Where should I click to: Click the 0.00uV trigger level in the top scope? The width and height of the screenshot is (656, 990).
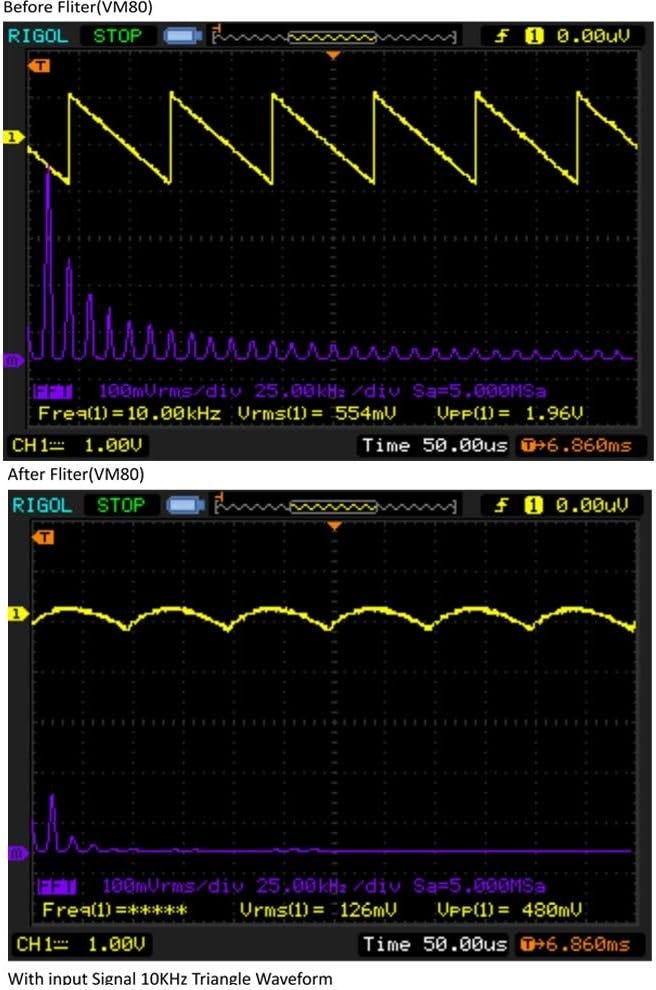(x=593, y=36)
